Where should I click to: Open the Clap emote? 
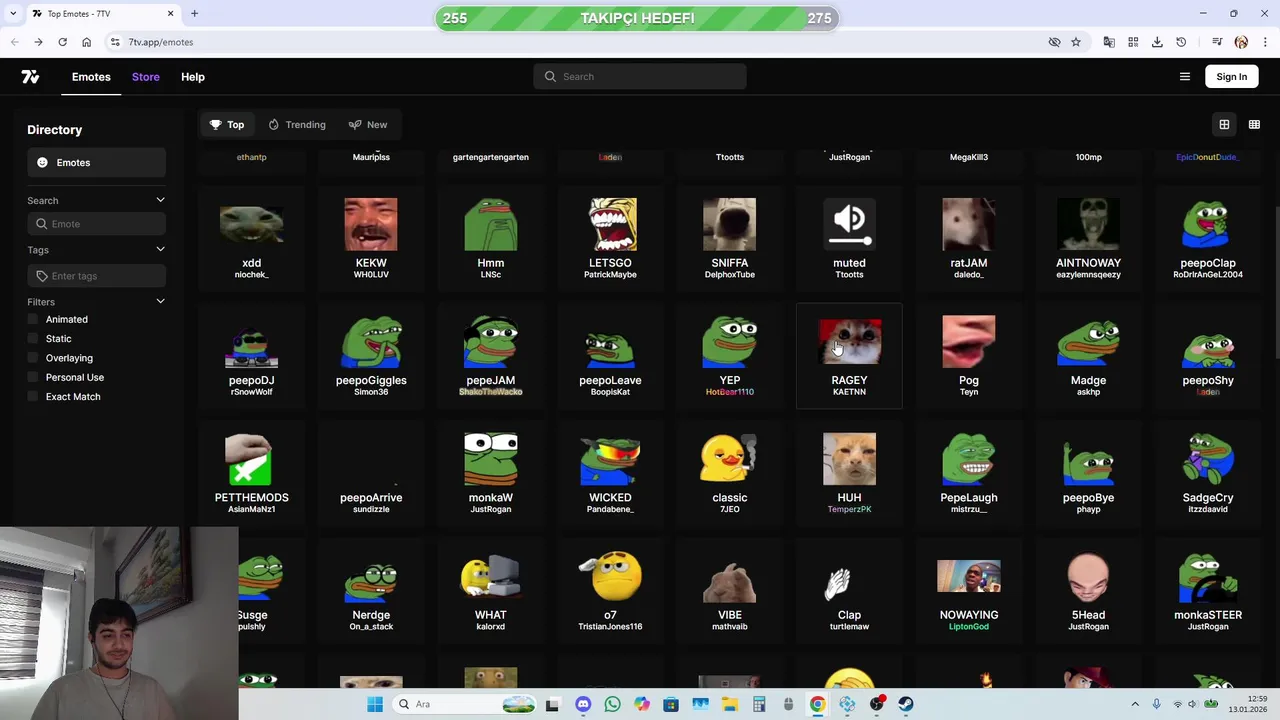pyautogui.click(x=849, y=590)
